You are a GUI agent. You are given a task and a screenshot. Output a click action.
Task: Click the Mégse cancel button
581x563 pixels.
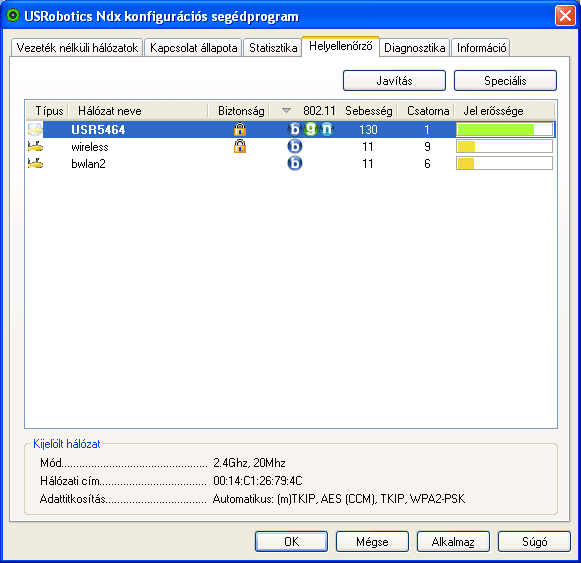coord(372,542)
